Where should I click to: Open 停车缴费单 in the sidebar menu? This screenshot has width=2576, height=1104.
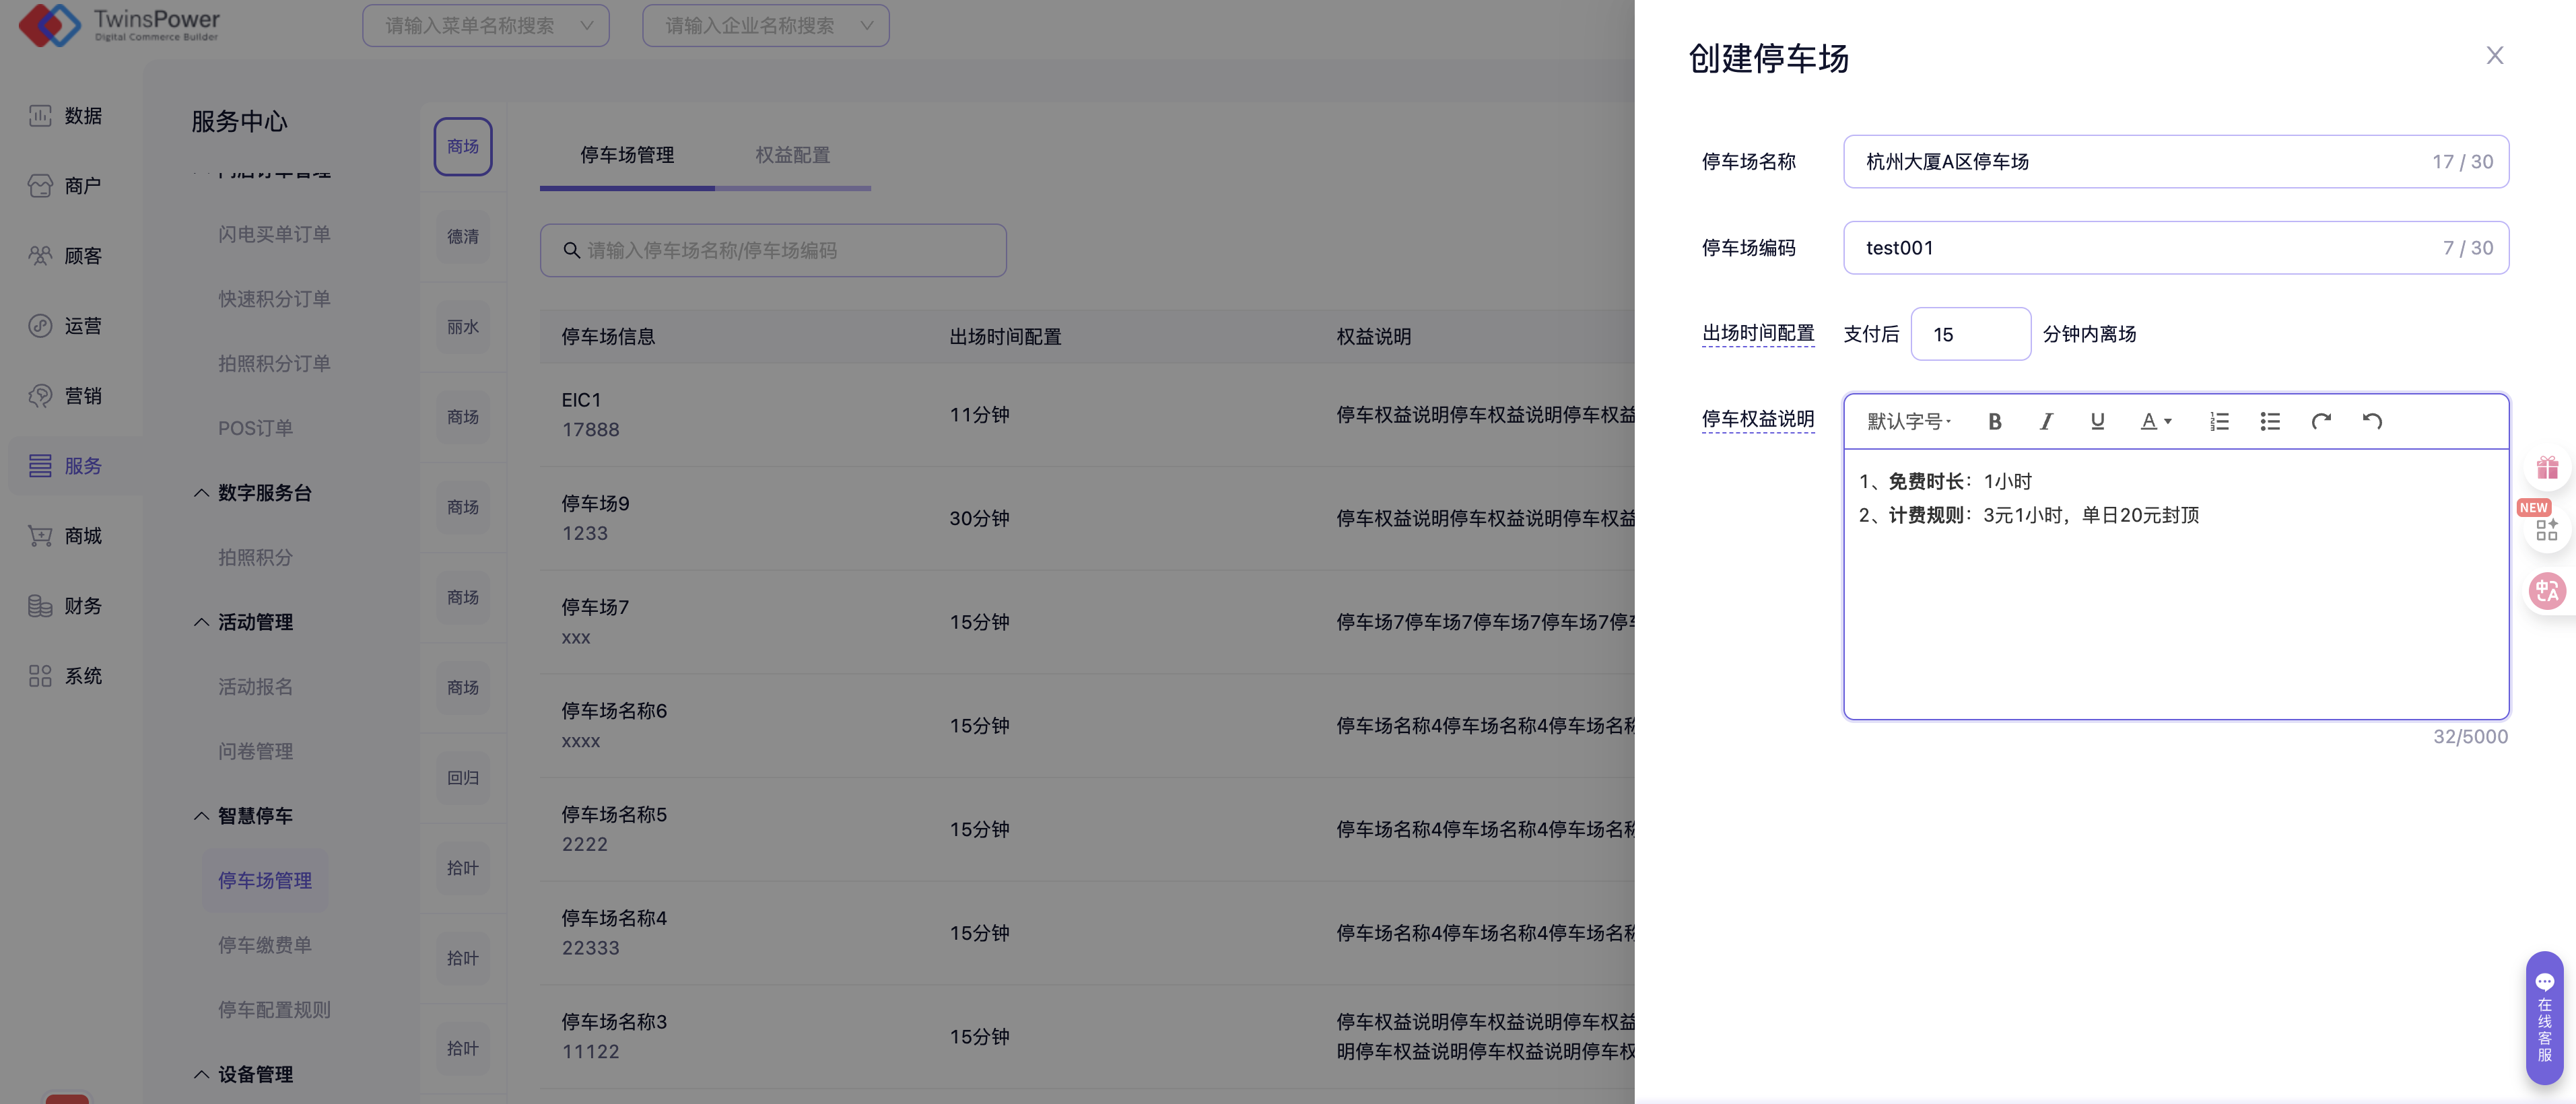coord(265,945)
